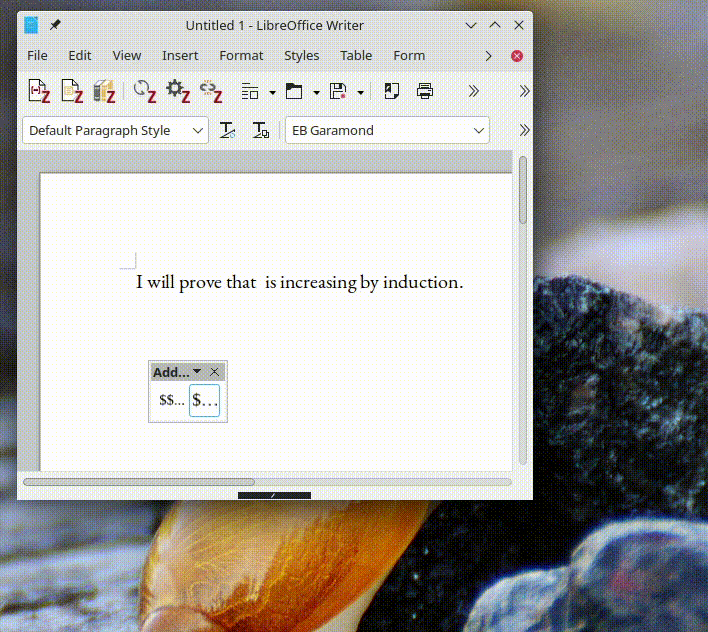Open the View menu
708x632 pixels.
click(x=127, y=56)
